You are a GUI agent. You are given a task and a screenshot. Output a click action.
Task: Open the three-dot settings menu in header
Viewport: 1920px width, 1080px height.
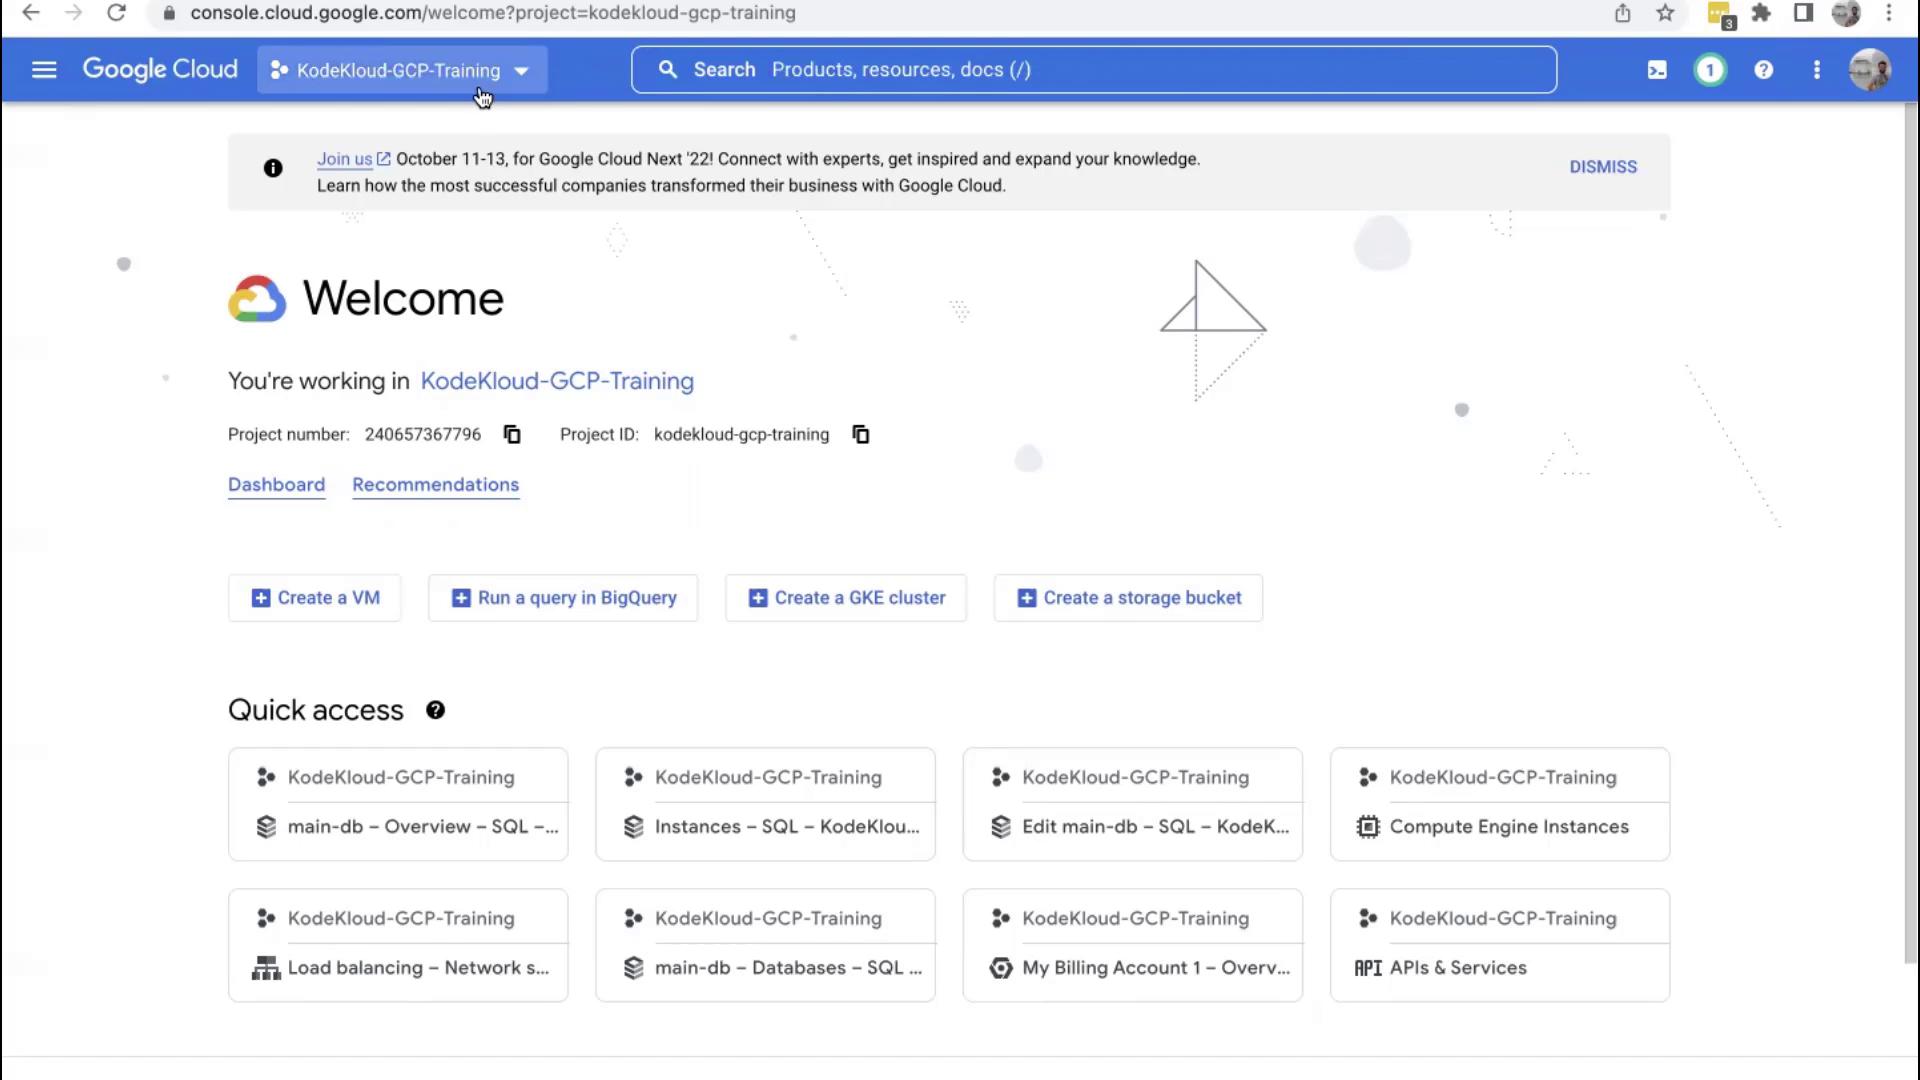[x=1816, y=70]
